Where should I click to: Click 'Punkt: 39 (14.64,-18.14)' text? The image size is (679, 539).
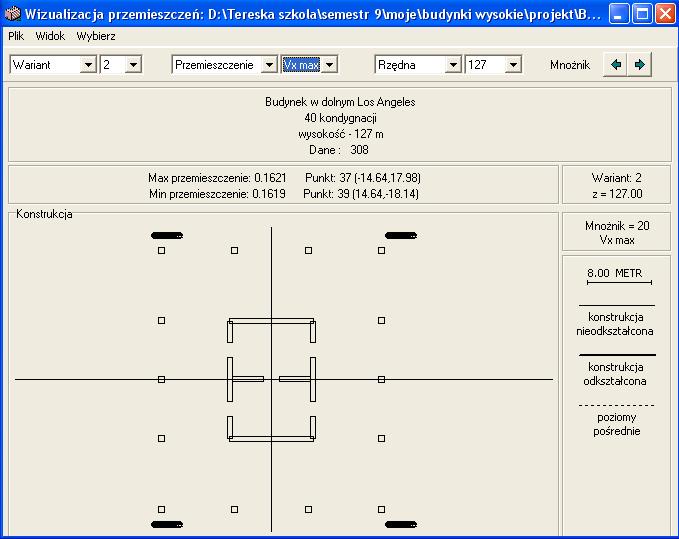361,194
